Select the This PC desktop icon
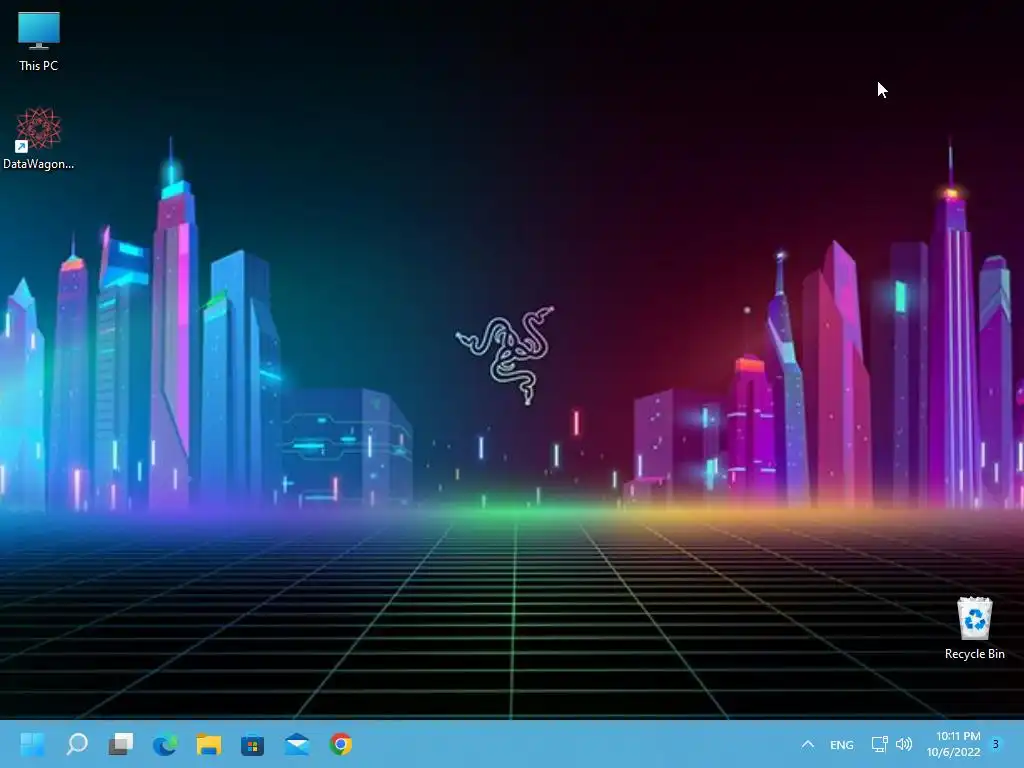The height and width of the screenshot is (768, 1024). [x=39, y=41]
